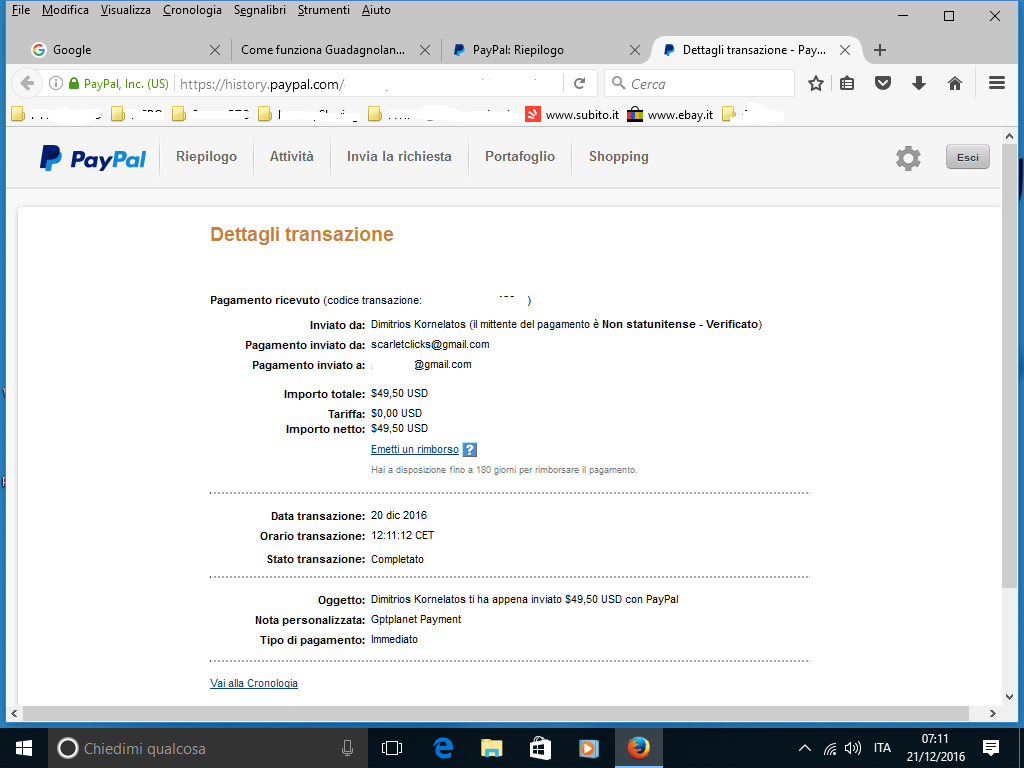The height and width of the screenshot is (768, 1024).
Task: Click the refund help question mark
Action: click(x=470, y=449)
